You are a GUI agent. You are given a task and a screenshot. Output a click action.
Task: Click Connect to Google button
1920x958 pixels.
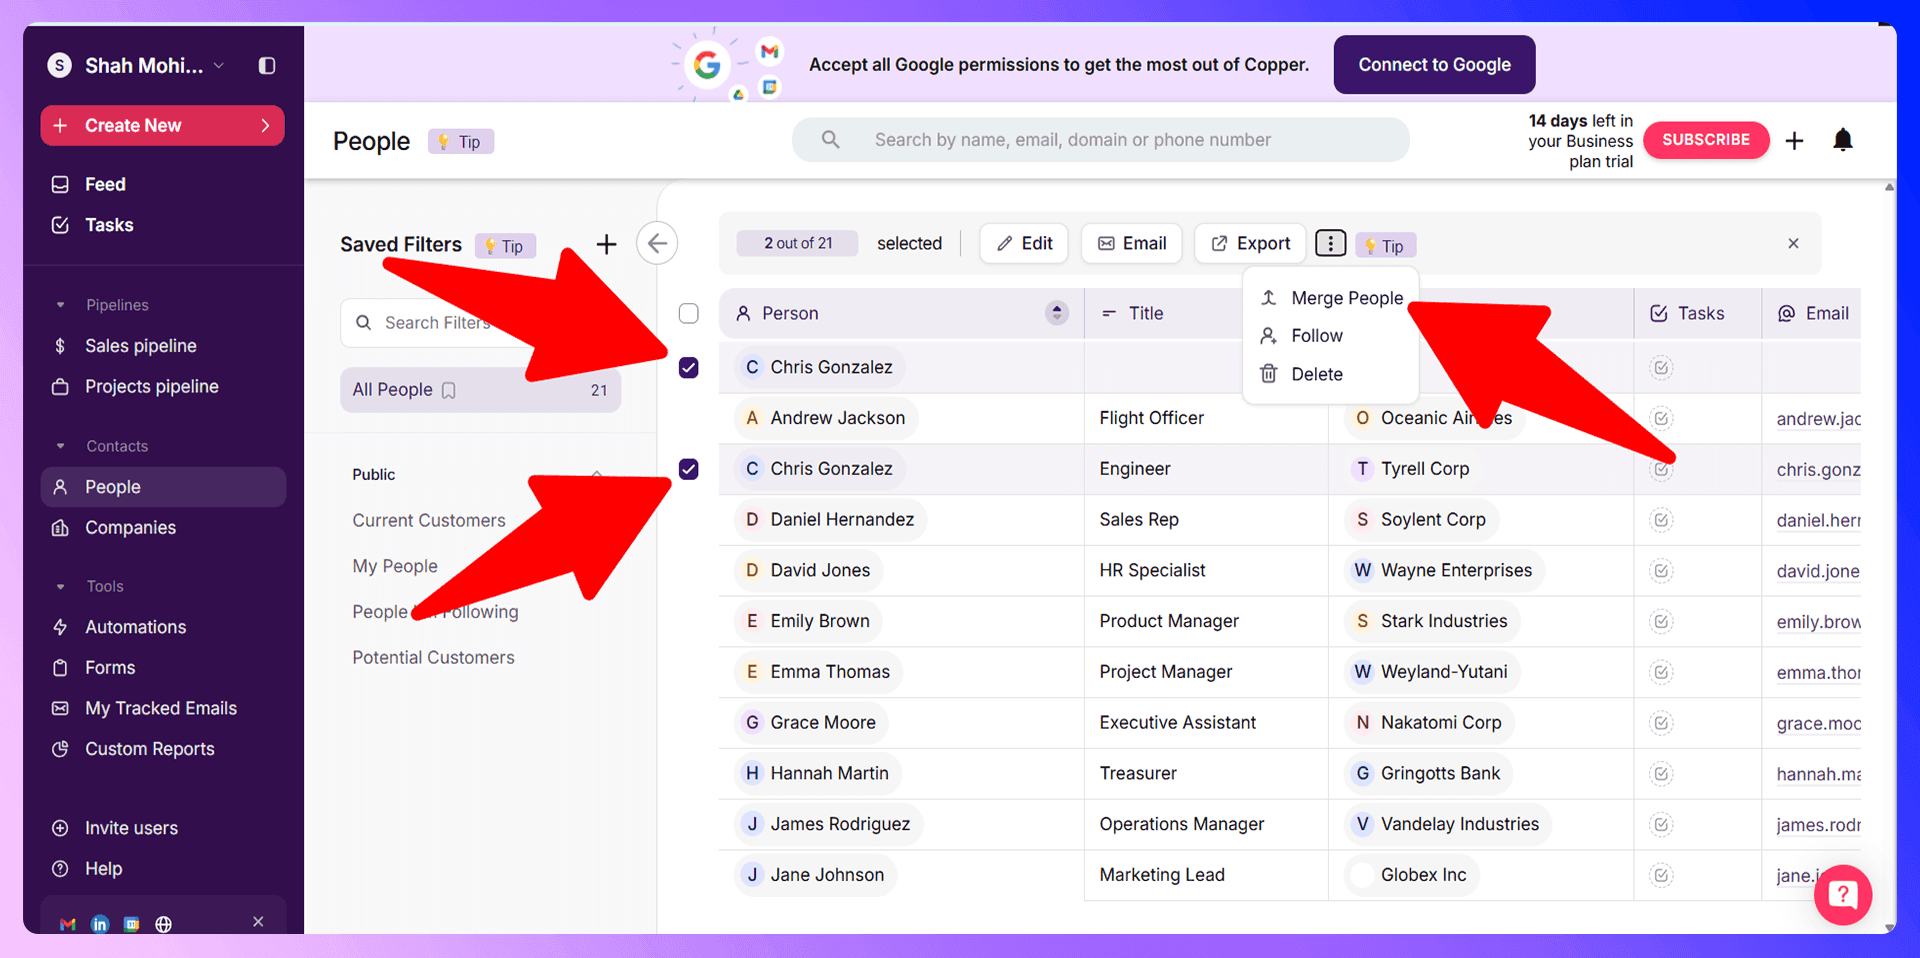pyautogui.click(x=1434, y=65)
